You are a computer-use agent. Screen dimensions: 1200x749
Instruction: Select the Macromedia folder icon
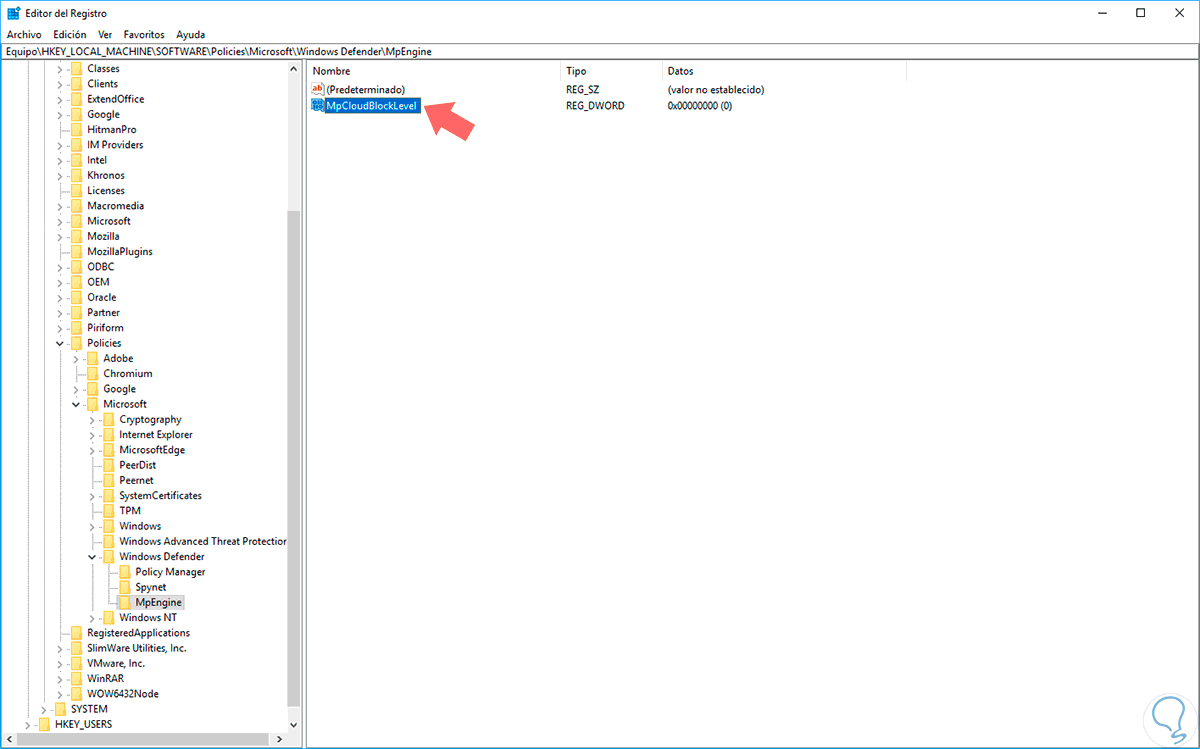coord(77,206)
